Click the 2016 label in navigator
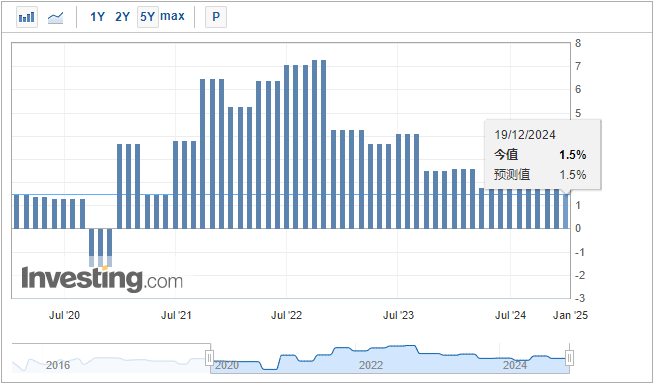The image size is (655, 385). coord(58,365)
